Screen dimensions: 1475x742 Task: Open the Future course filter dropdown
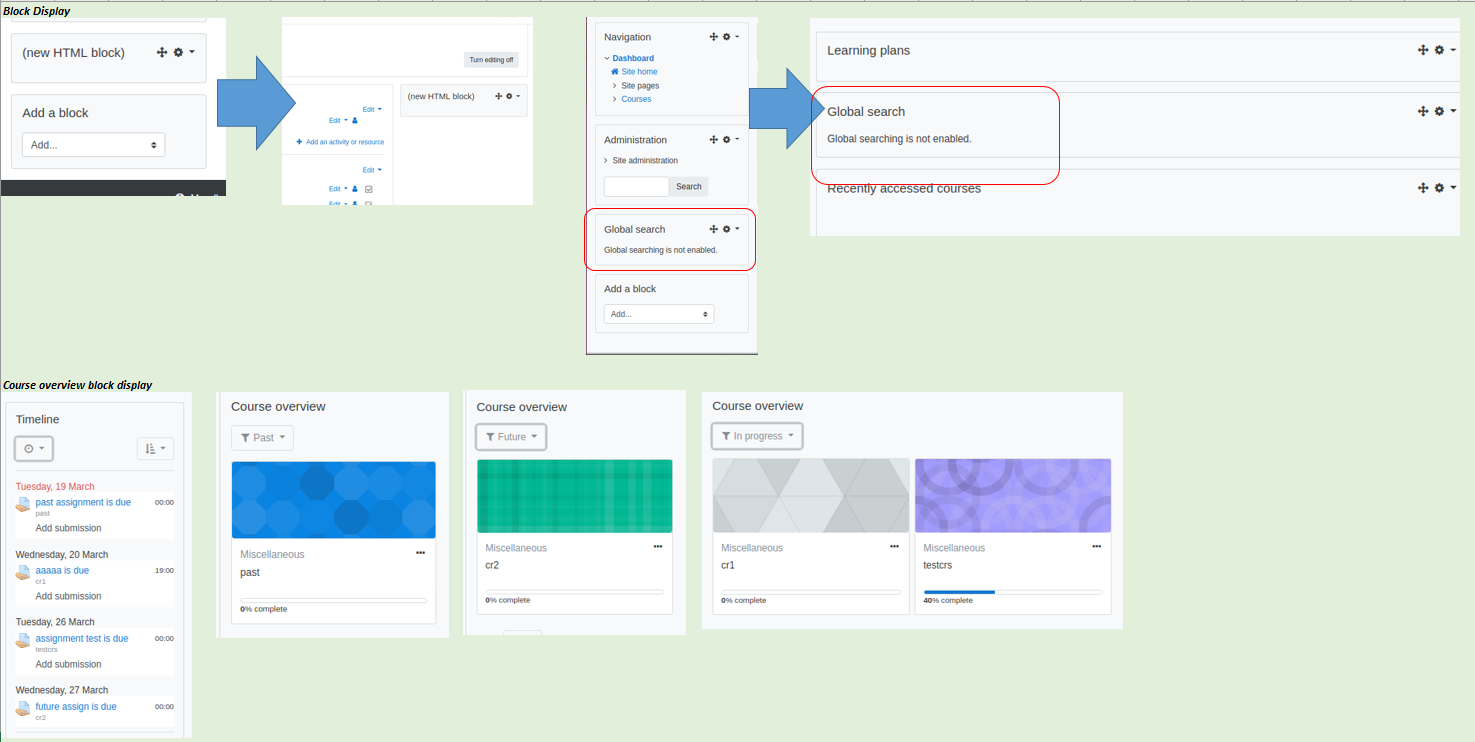tap(511, 437)
